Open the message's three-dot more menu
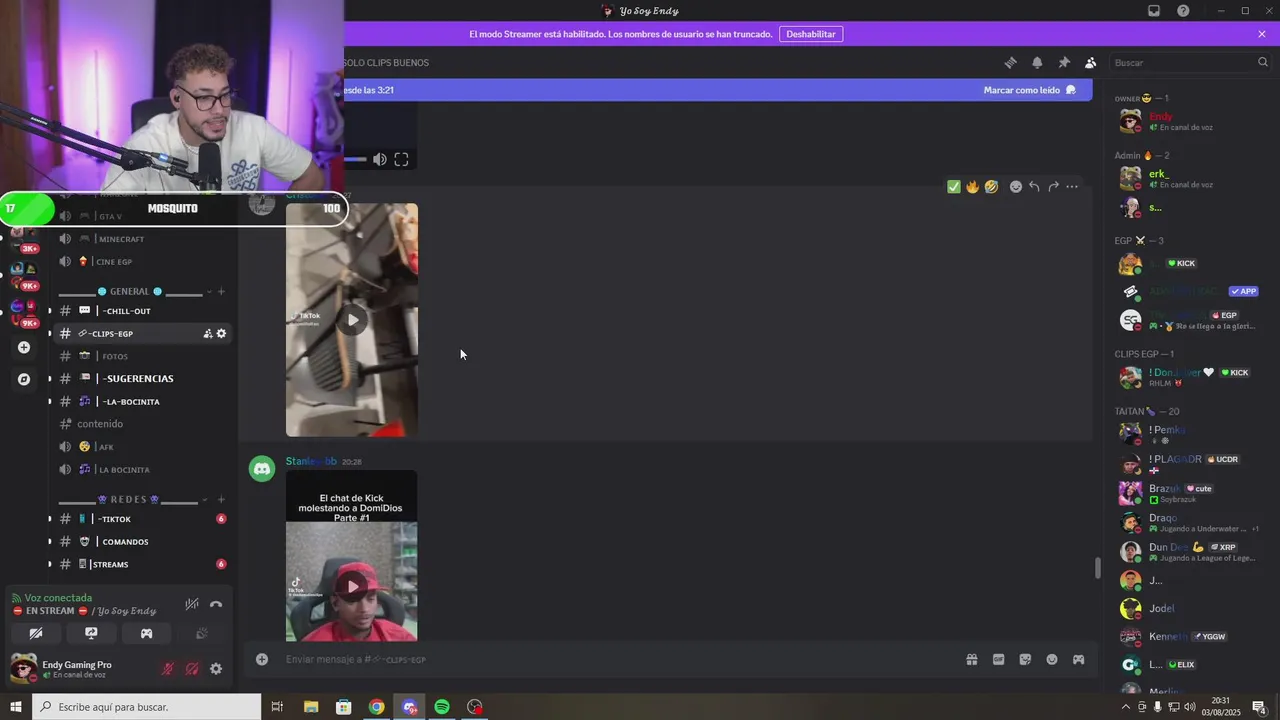Viewport: 1280px width, 720px height. [1072, 186]
